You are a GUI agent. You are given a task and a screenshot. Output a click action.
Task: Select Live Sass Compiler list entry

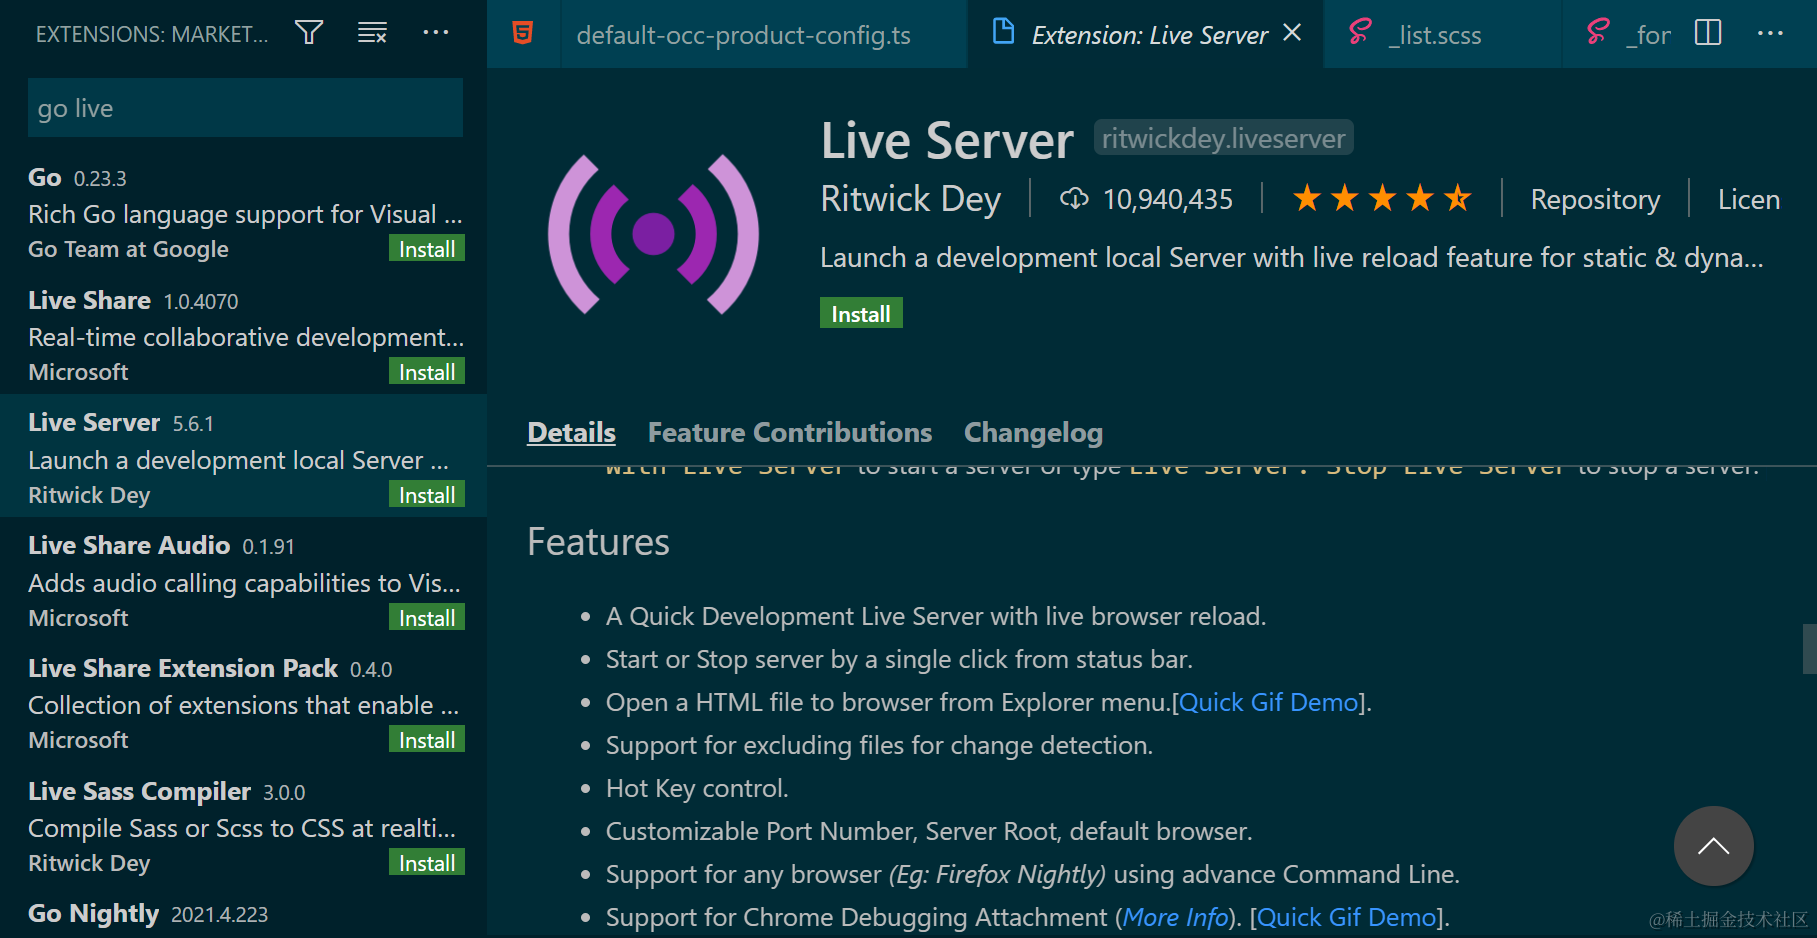243,826
